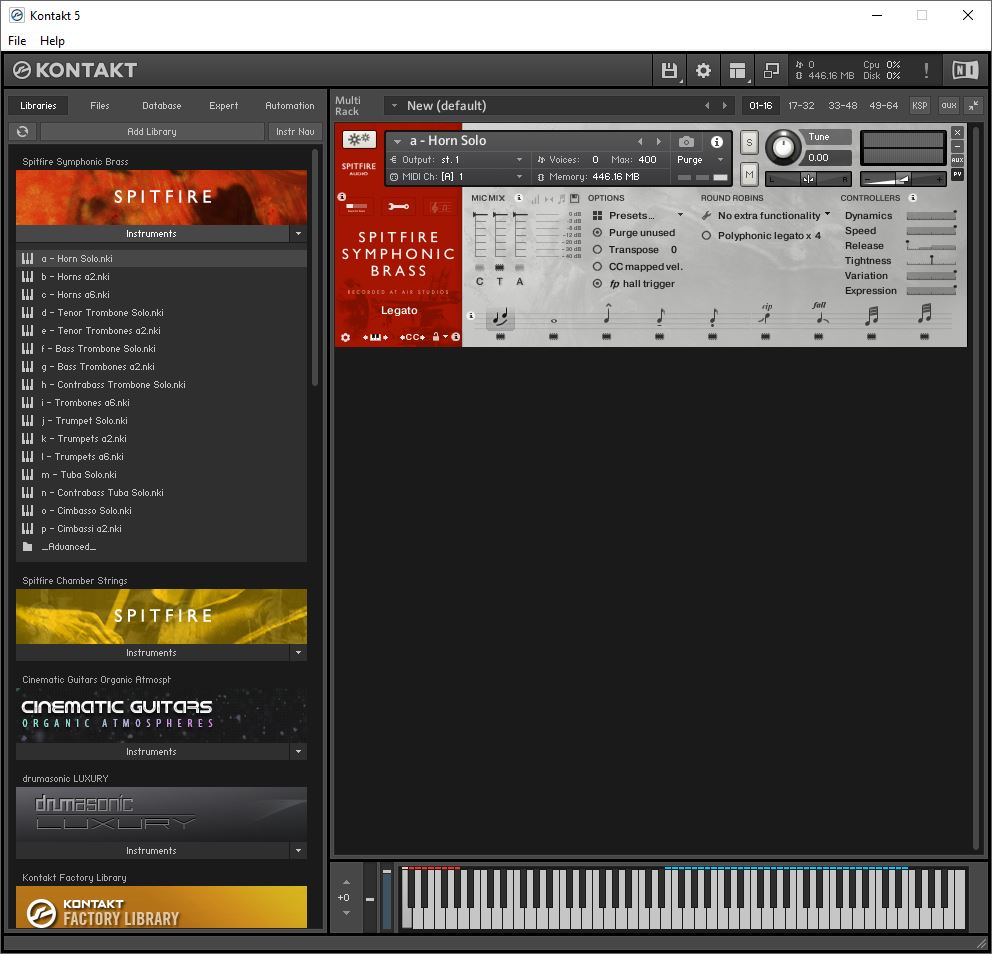This screenshot has width=992, height=954.
Task: Click the gear icon below the Legato label
Action: click(x=345, y=337)
